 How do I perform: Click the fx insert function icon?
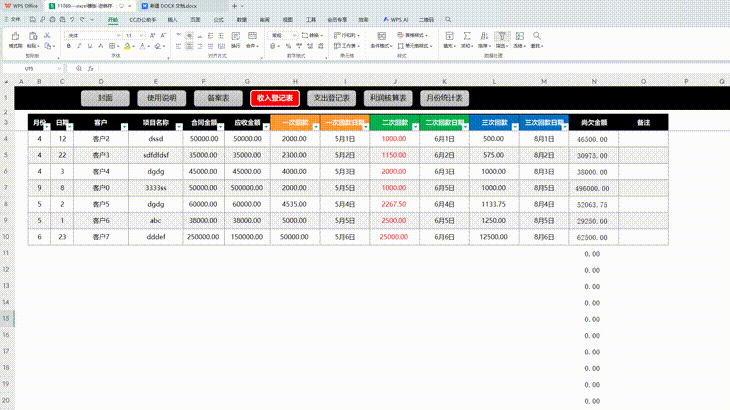pos(90,68)
